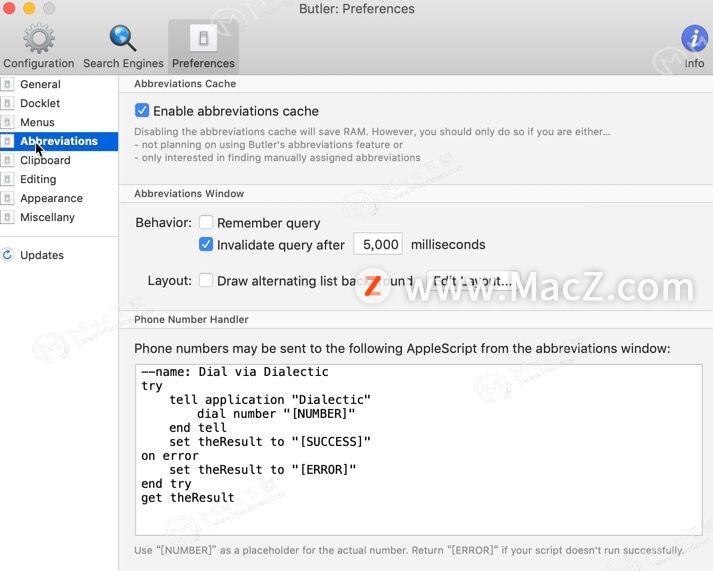Viewport: 713px width, 571px height.
Task: Select the Preferences switch toolbar icon
Action: (x=203, y=38)
